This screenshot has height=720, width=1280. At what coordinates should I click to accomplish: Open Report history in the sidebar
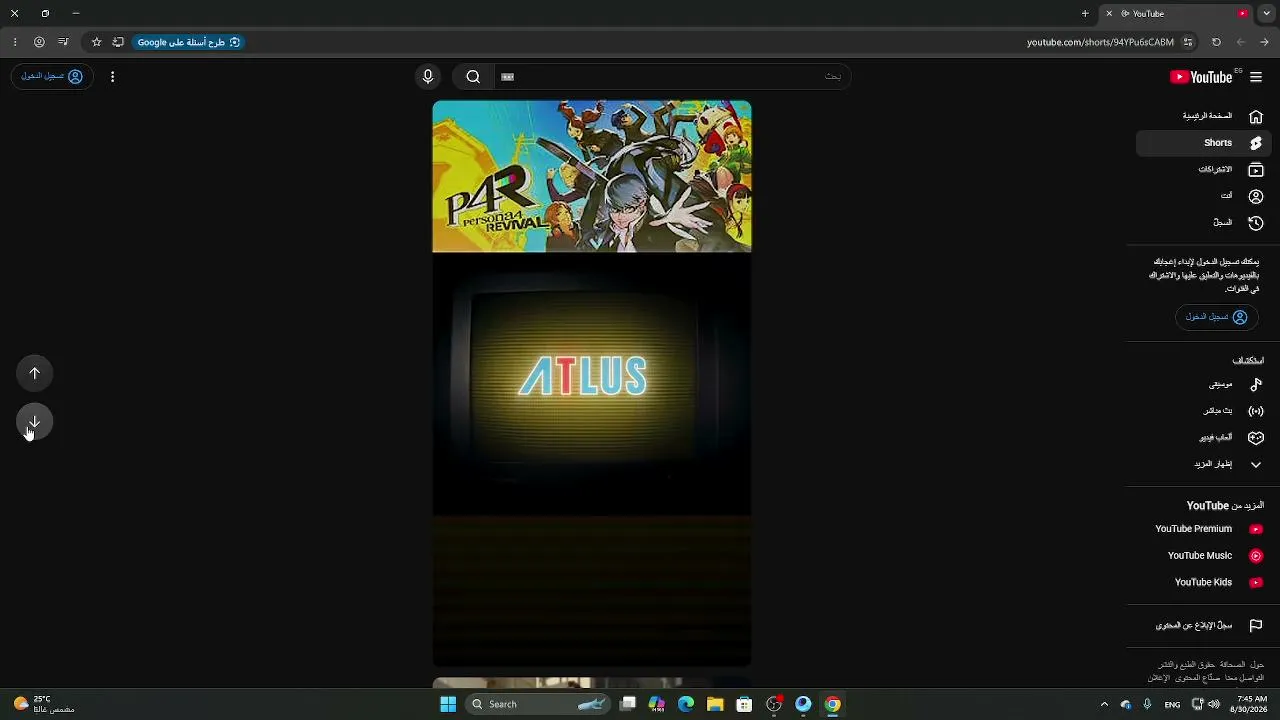[x=1204, y=626]
